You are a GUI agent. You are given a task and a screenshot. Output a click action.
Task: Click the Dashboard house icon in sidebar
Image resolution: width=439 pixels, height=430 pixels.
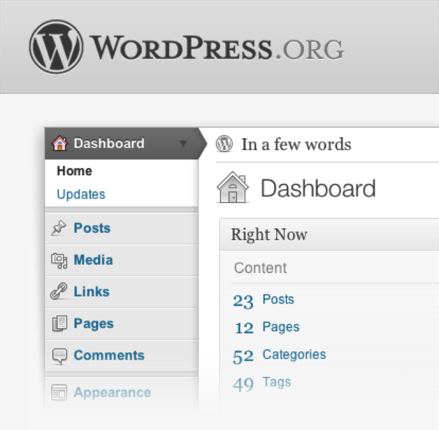click(60, 143)
